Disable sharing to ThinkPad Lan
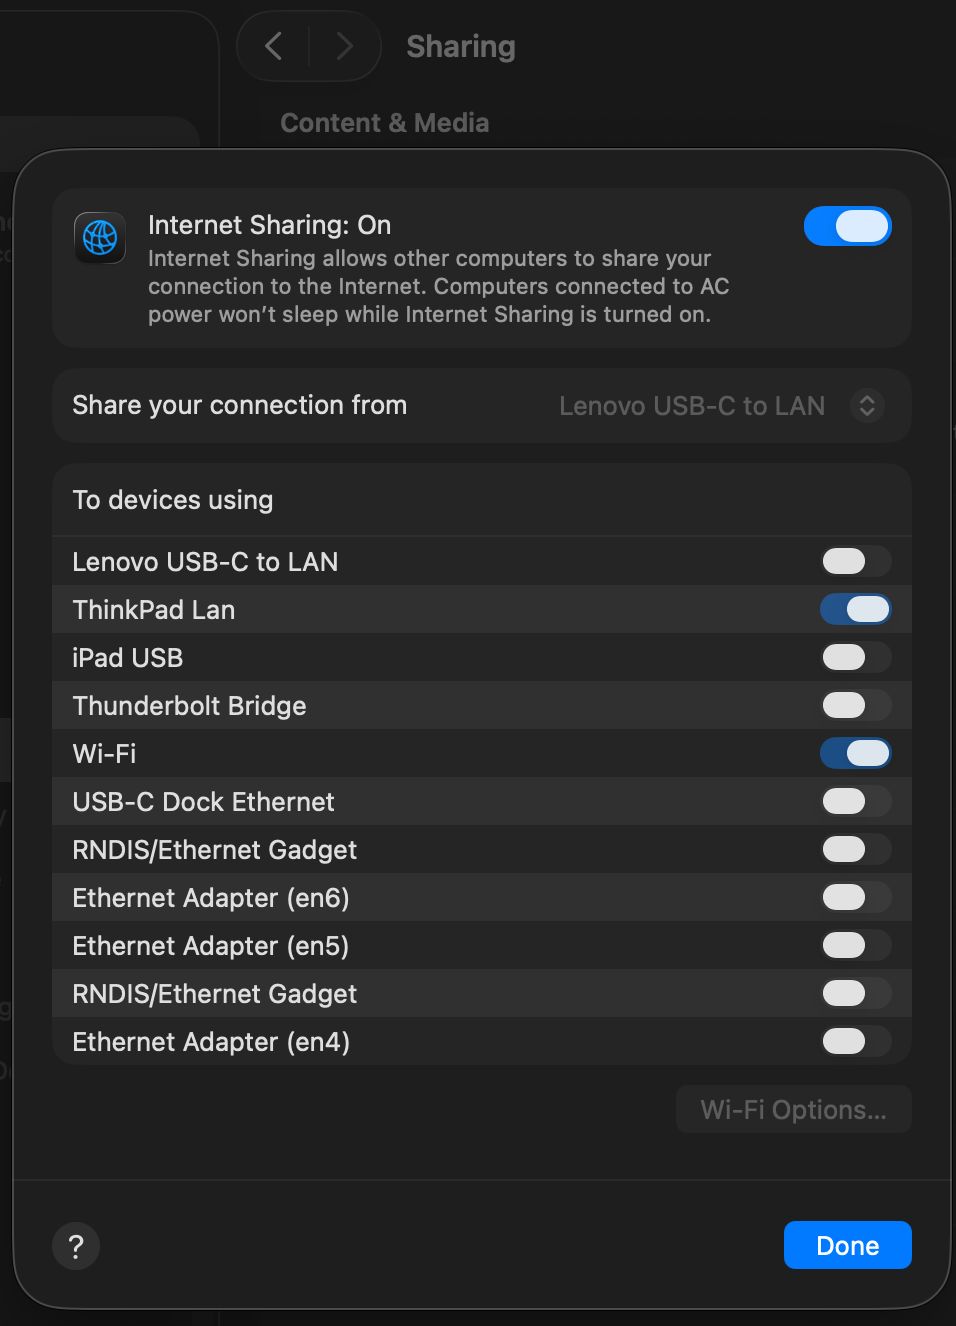The height and width of the screenshot is (1326, 956). coord(855,610)
